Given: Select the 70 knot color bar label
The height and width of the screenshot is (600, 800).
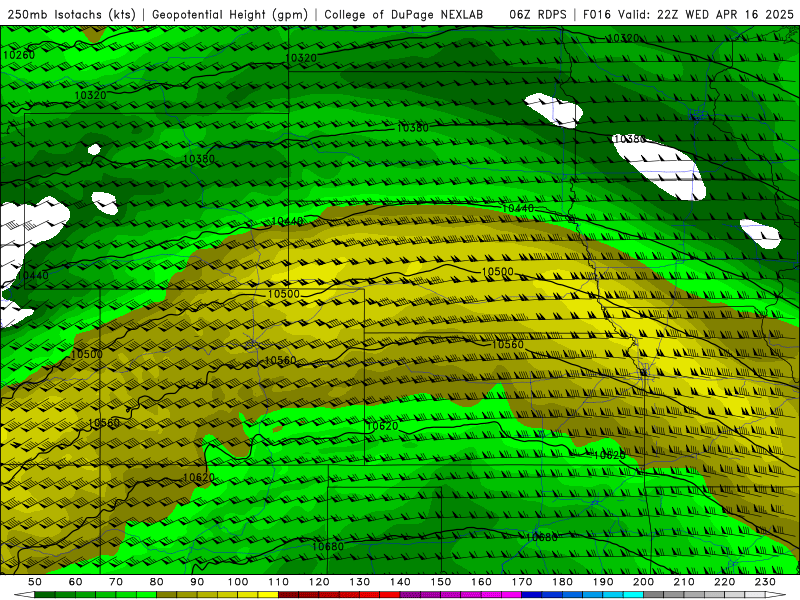Looking at the screenshot, I should pos(116,582).
